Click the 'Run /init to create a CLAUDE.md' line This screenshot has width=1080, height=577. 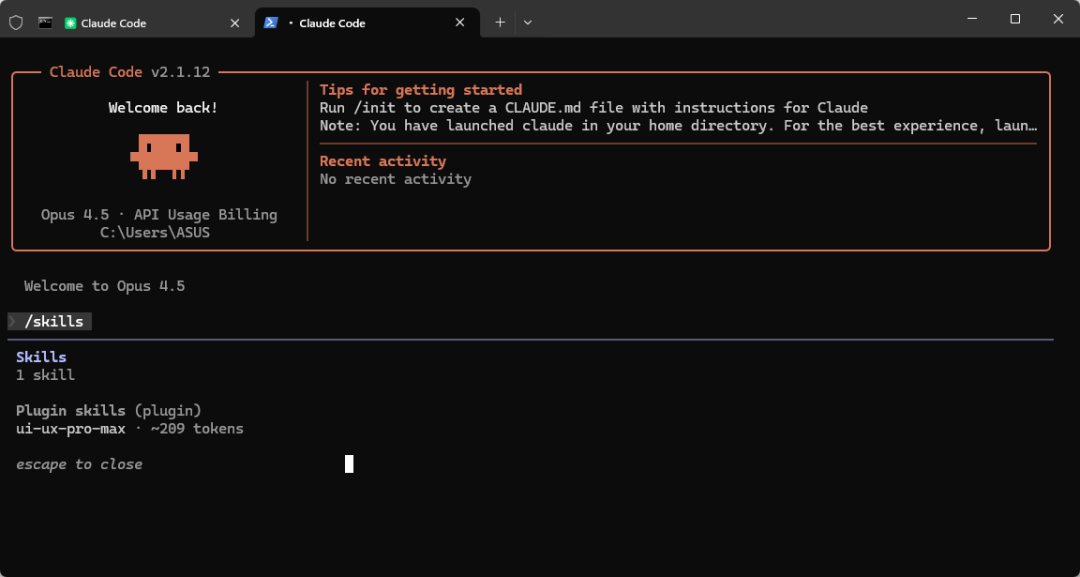pyautogui.click(x=594, y=107)
